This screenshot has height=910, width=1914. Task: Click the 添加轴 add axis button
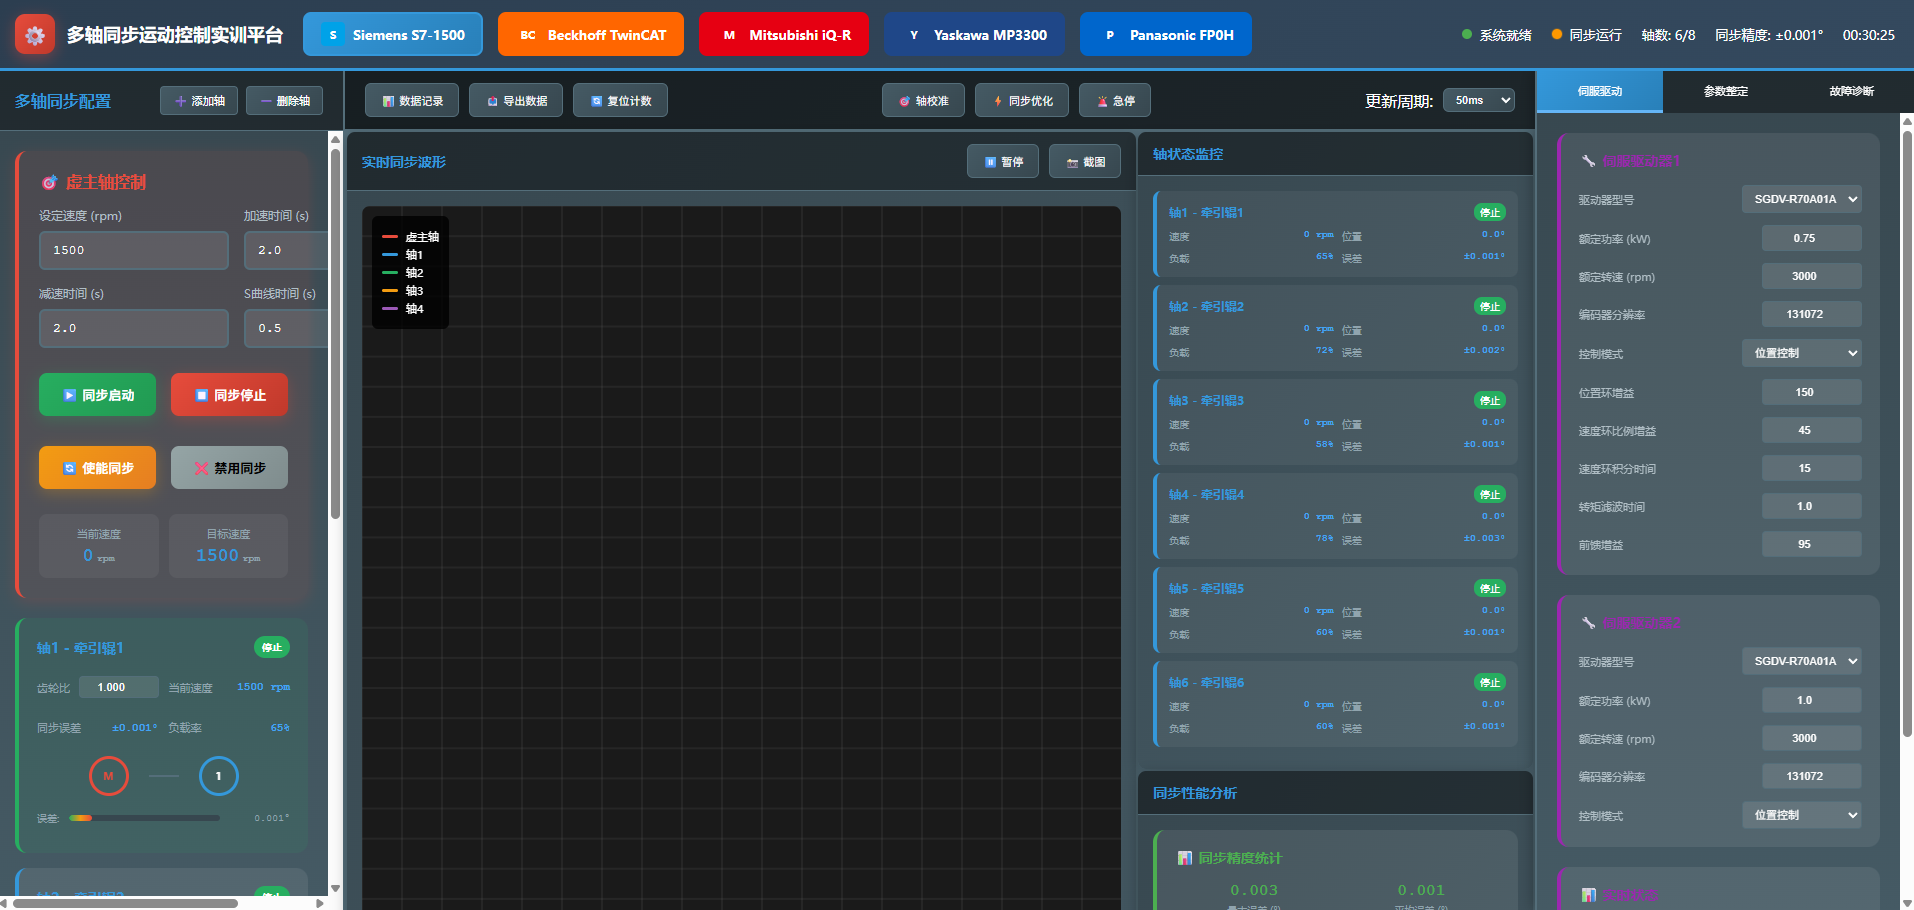click(199, 101)
